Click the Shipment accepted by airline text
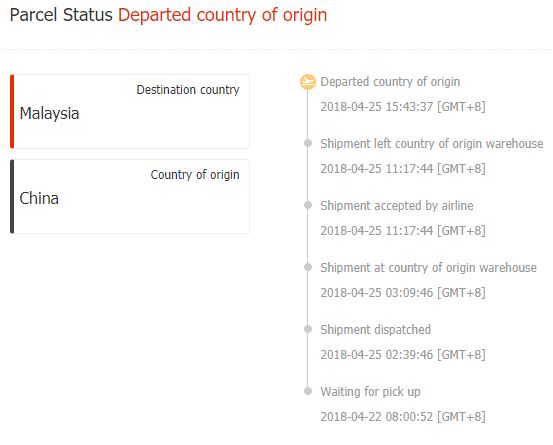The image size is (553, 445). click(397, 206)
